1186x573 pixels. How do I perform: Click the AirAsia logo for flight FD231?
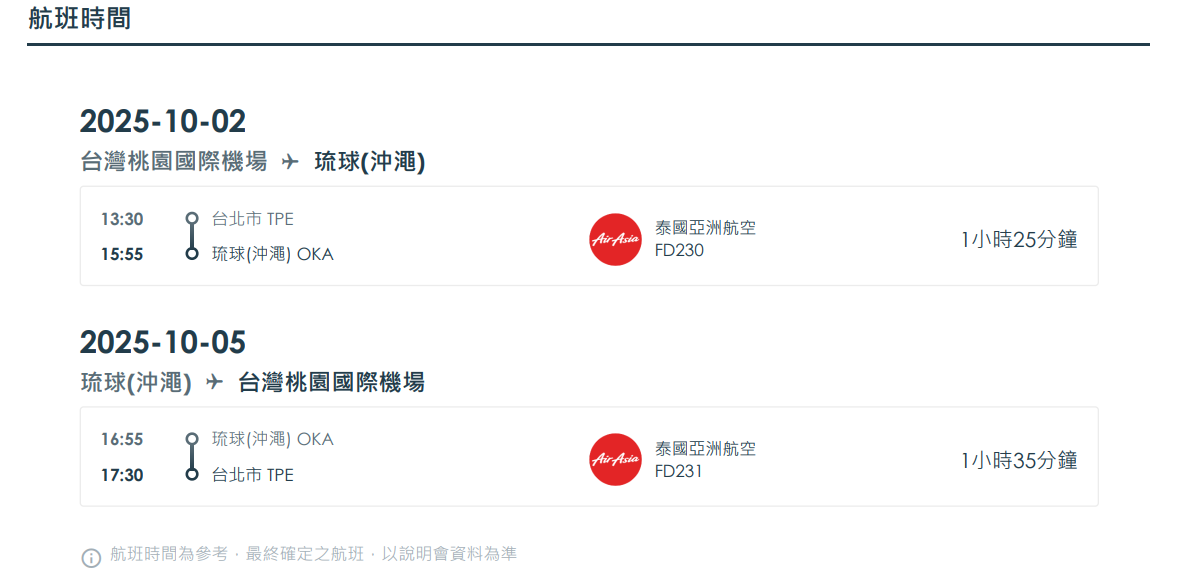click(x=615, y=460)
